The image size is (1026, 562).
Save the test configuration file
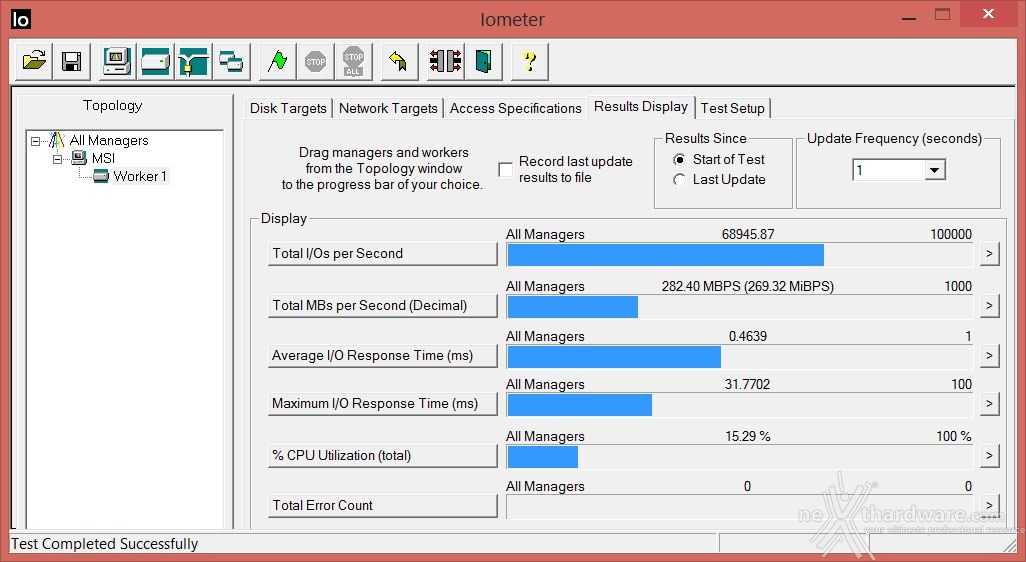71,62
